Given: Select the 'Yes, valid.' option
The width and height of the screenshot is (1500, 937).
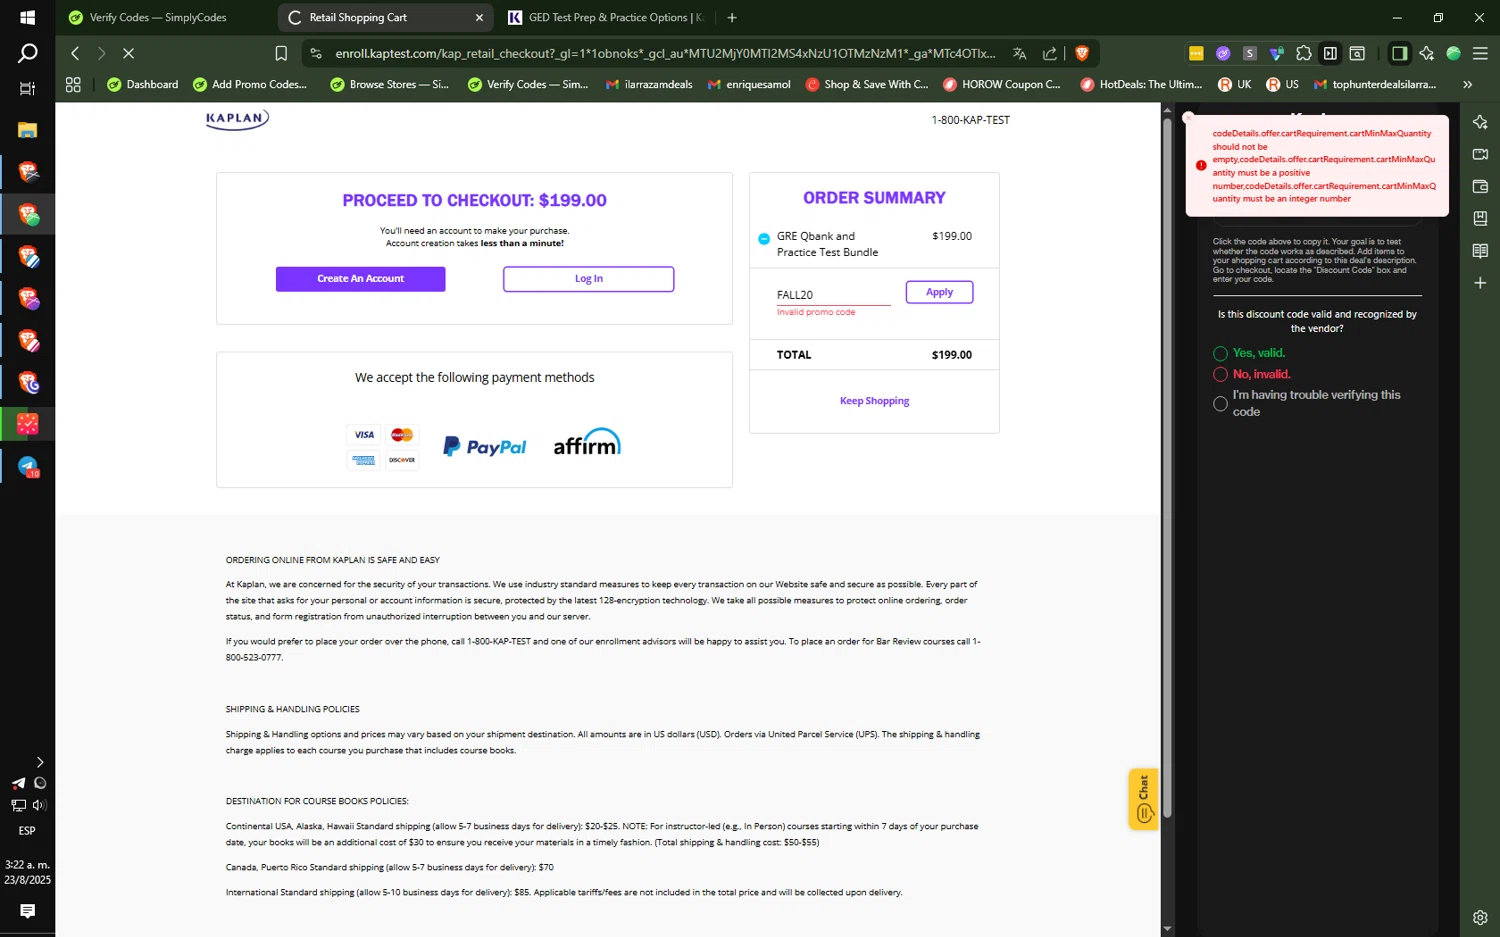Looking at the screenshot, I should tap(1220, 353).
